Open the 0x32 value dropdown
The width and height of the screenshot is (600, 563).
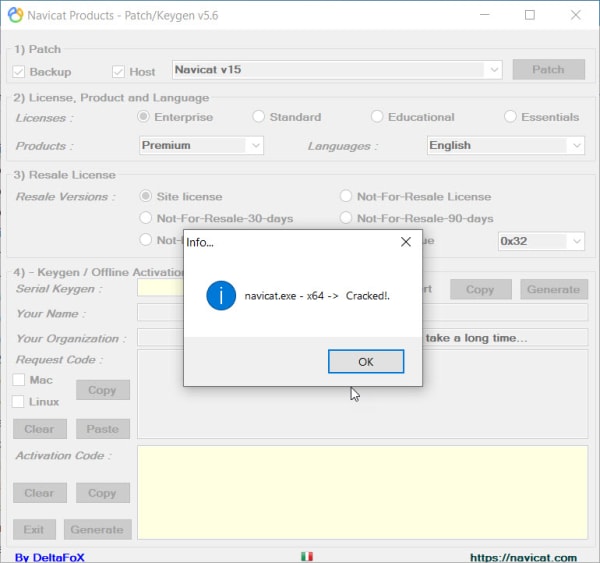541,241
